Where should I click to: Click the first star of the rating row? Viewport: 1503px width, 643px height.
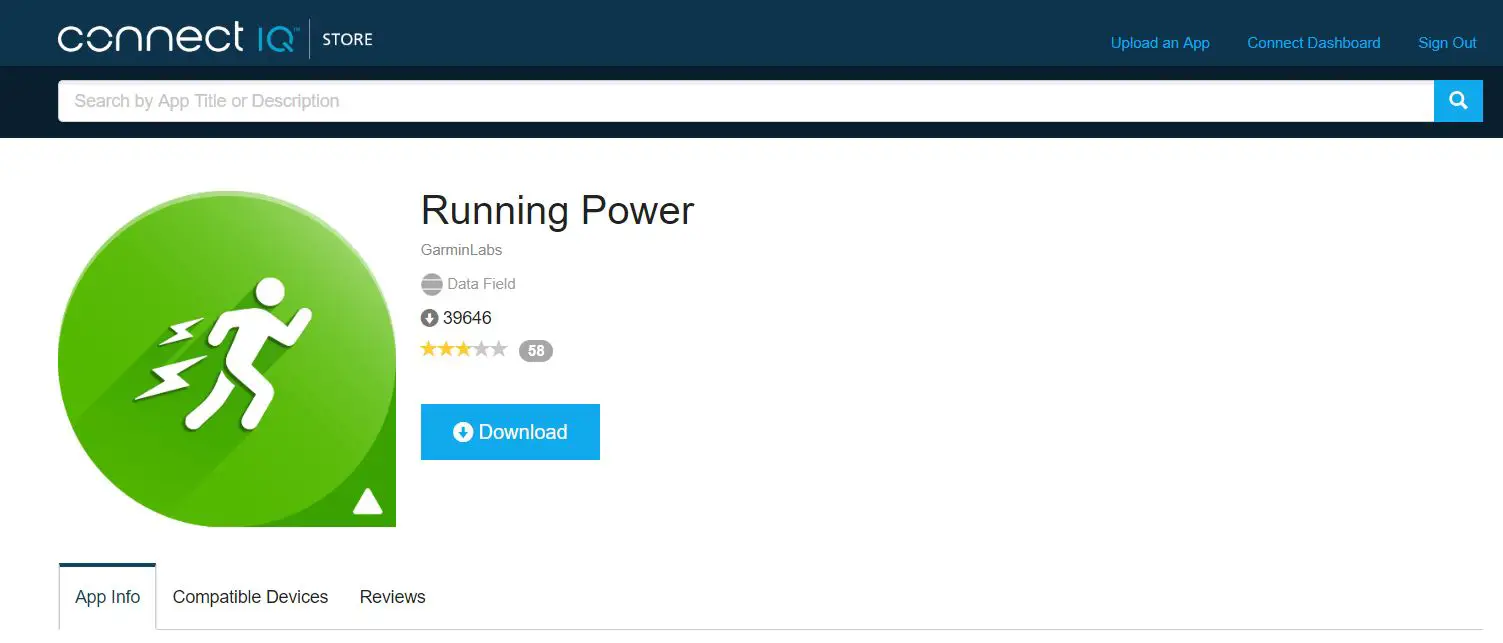pos(429,348)
